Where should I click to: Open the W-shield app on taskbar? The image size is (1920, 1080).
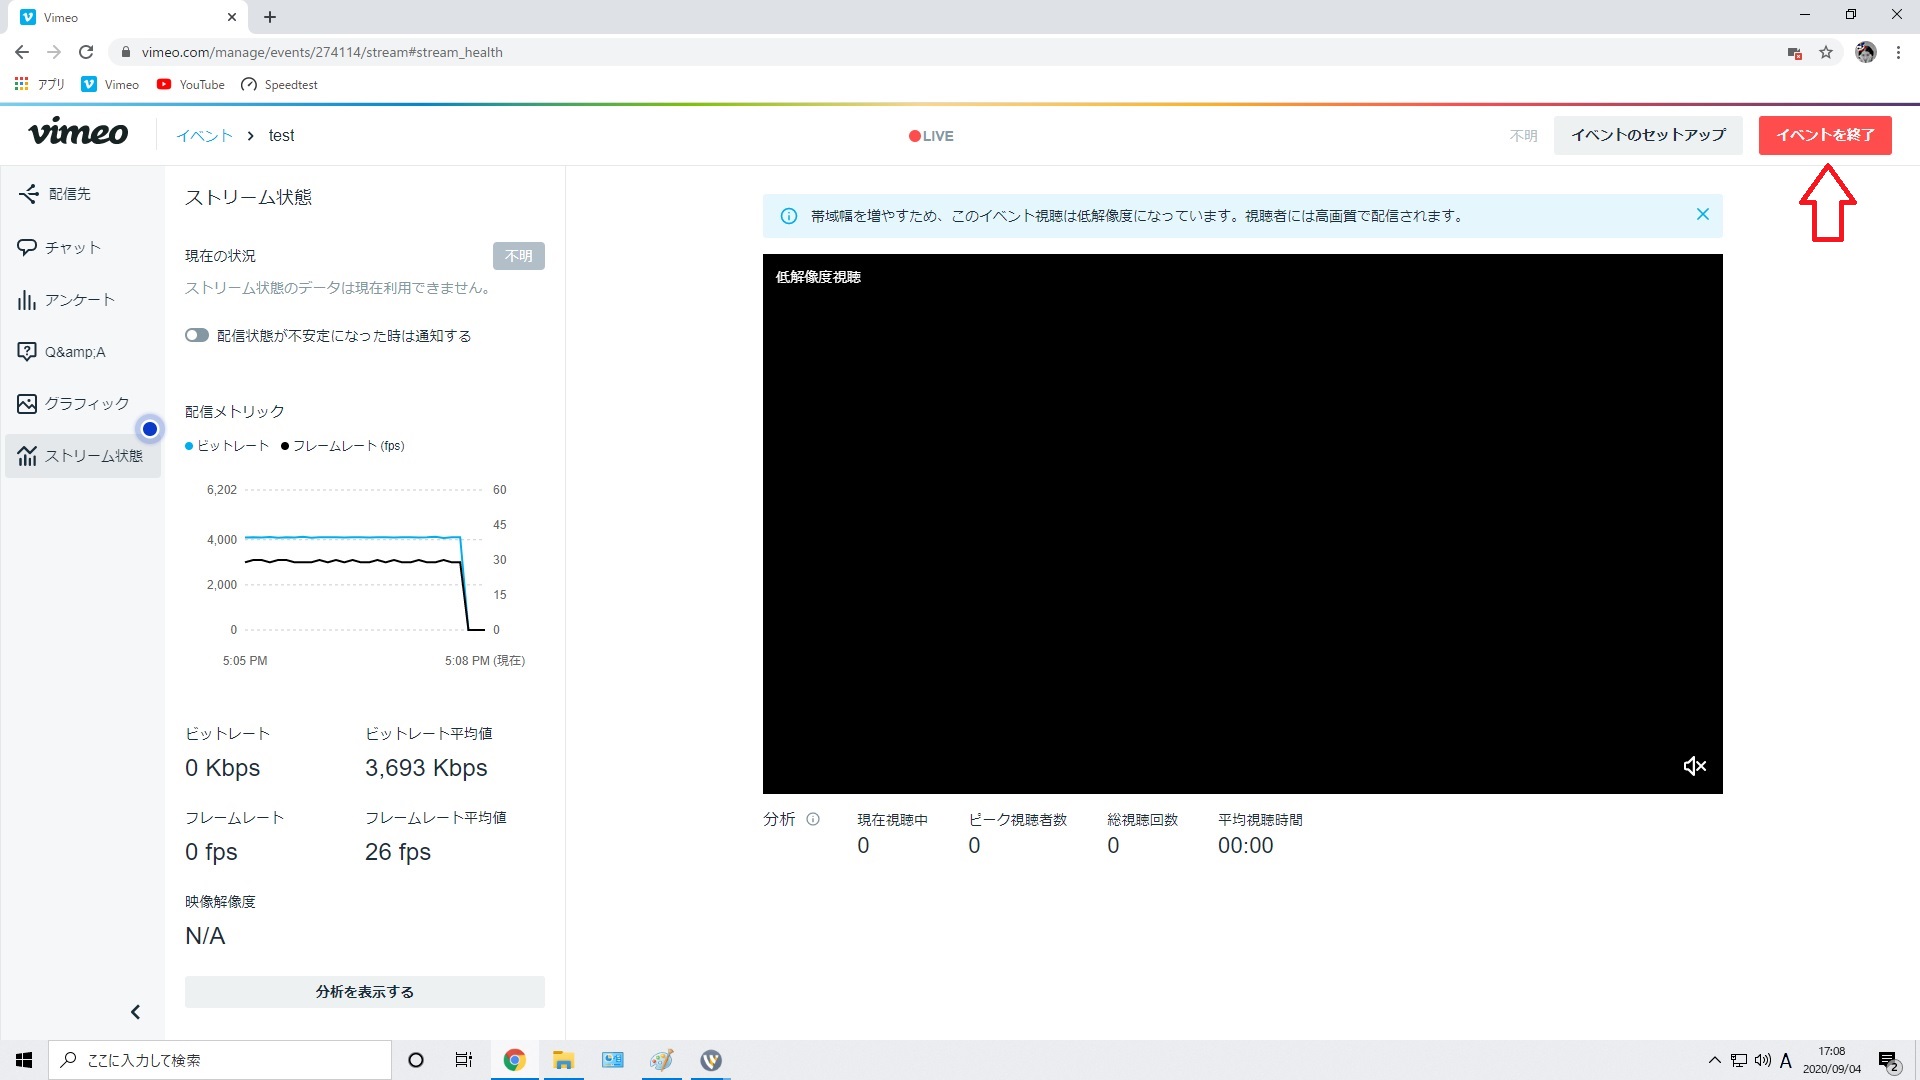[711, 1060]
